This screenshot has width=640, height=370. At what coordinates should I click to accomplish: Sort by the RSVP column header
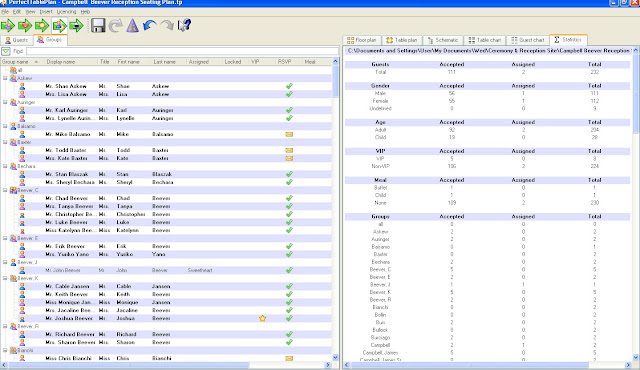click(288, 62)
